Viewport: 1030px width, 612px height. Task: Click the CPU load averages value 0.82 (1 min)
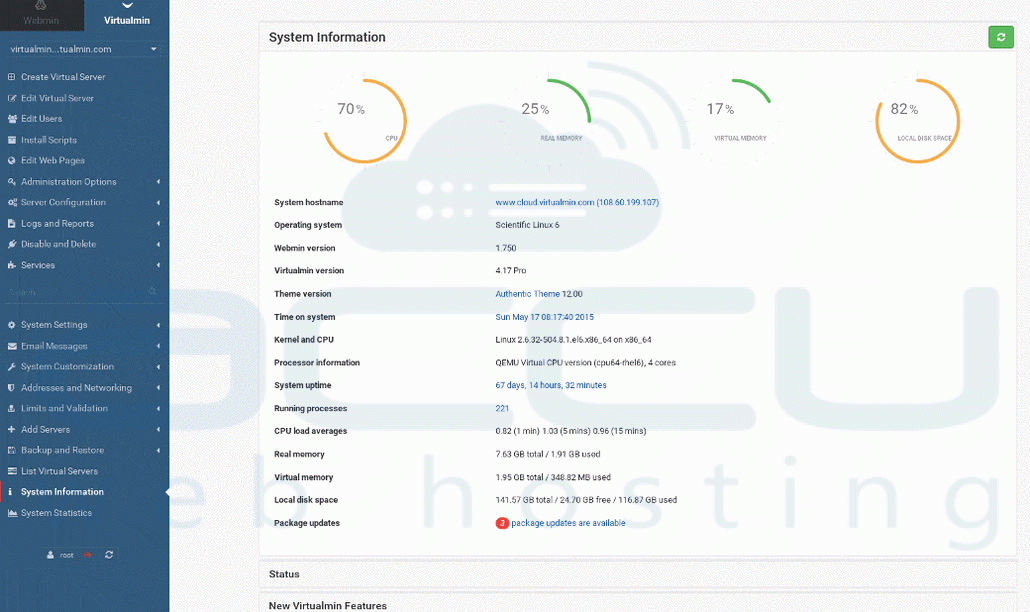point(571,431)
